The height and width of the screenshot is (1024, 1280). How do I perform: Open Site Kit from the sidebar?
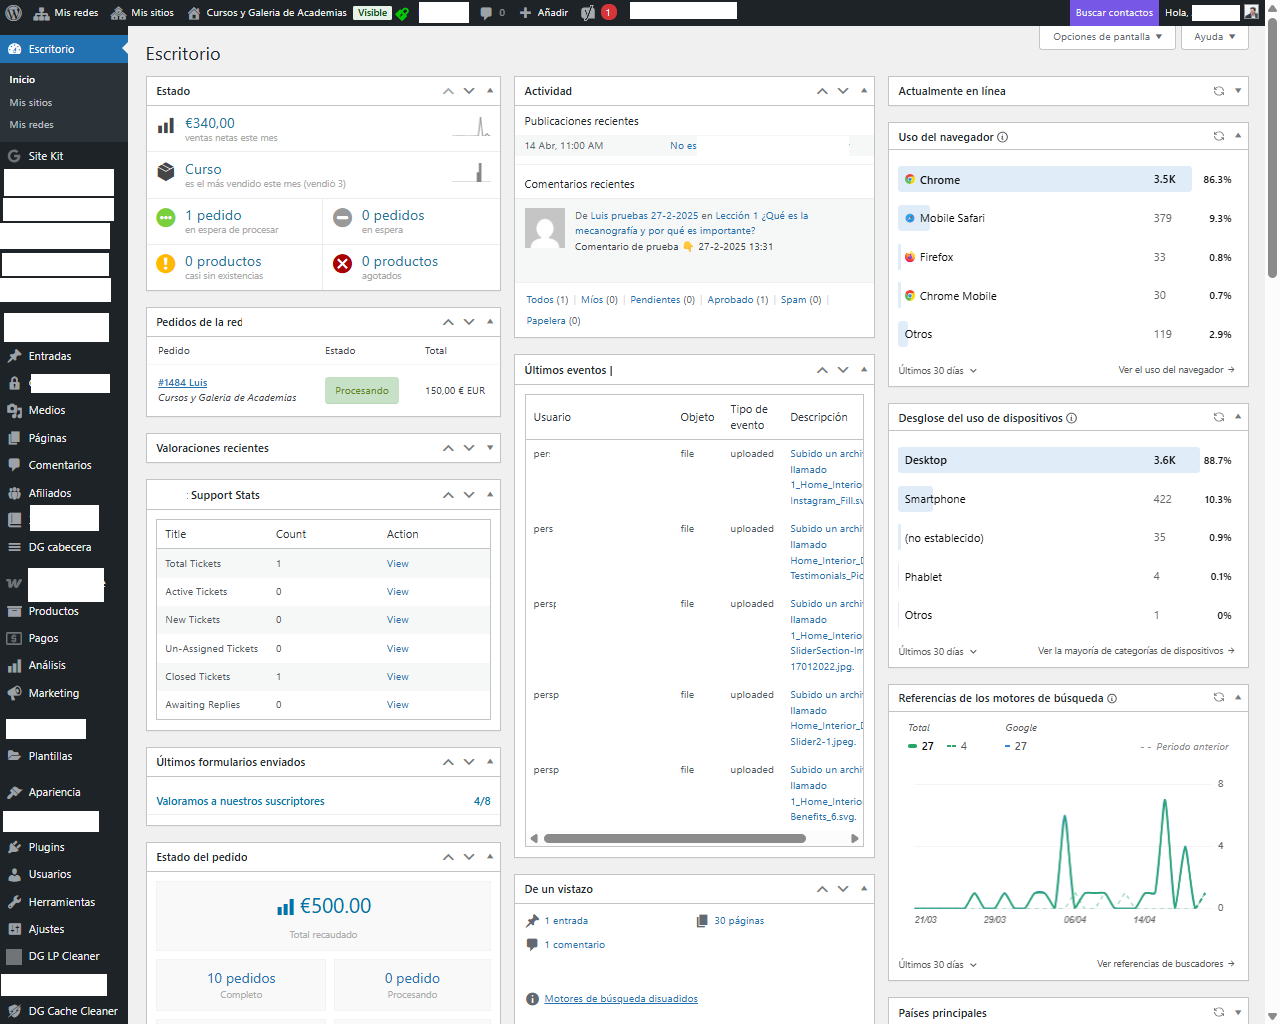[x=45, y=156]
